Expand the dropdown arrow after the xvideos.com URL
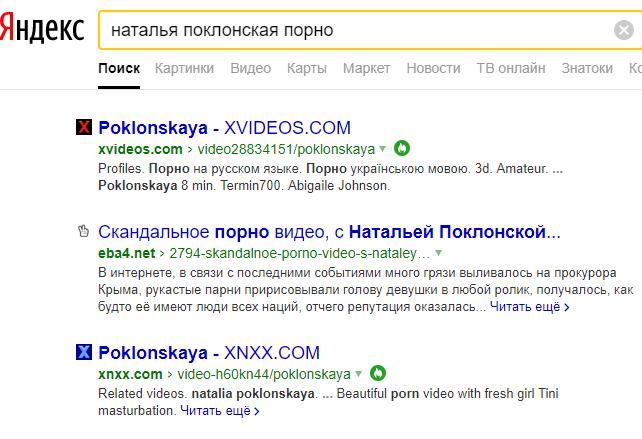Image resolution: width=642 pixels, height=439 pixels. click(383, 149)
